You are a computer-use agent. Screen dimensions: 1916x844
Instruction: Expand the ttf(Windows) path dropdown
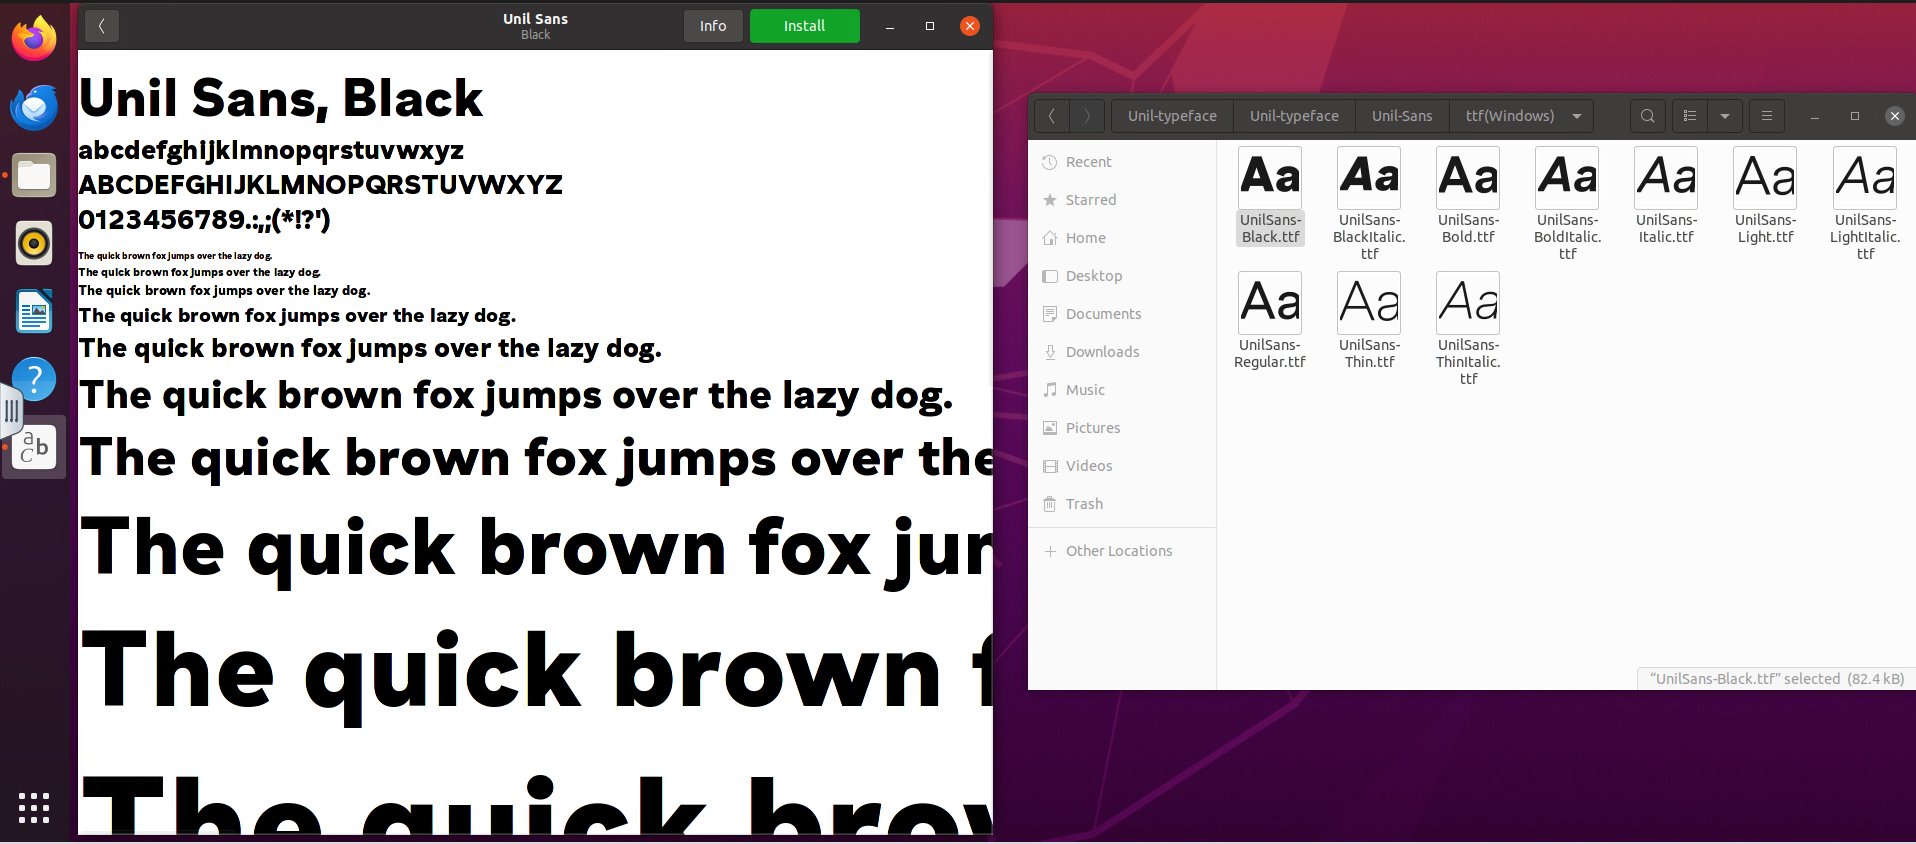tap(1577, 116)
